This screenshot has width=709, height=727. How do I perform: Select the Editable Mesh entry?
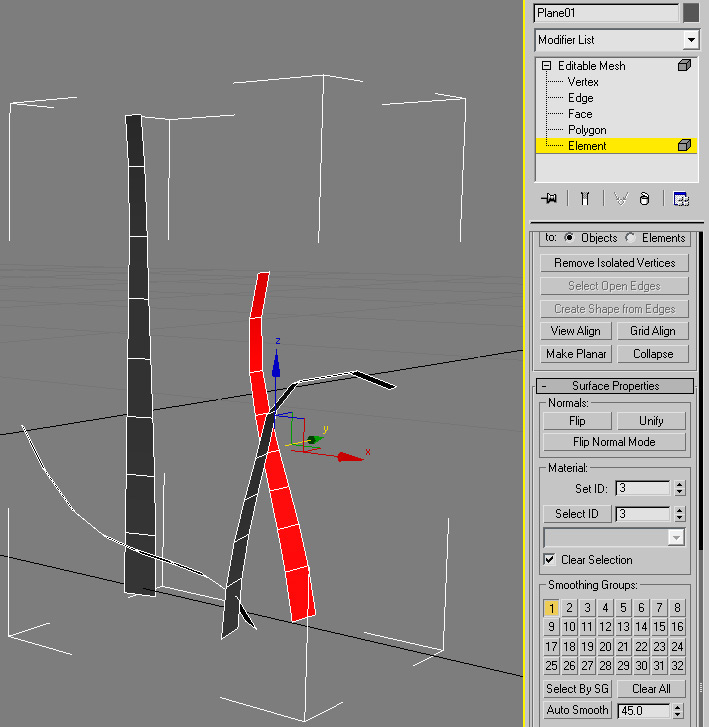click(x=591, y=66)
